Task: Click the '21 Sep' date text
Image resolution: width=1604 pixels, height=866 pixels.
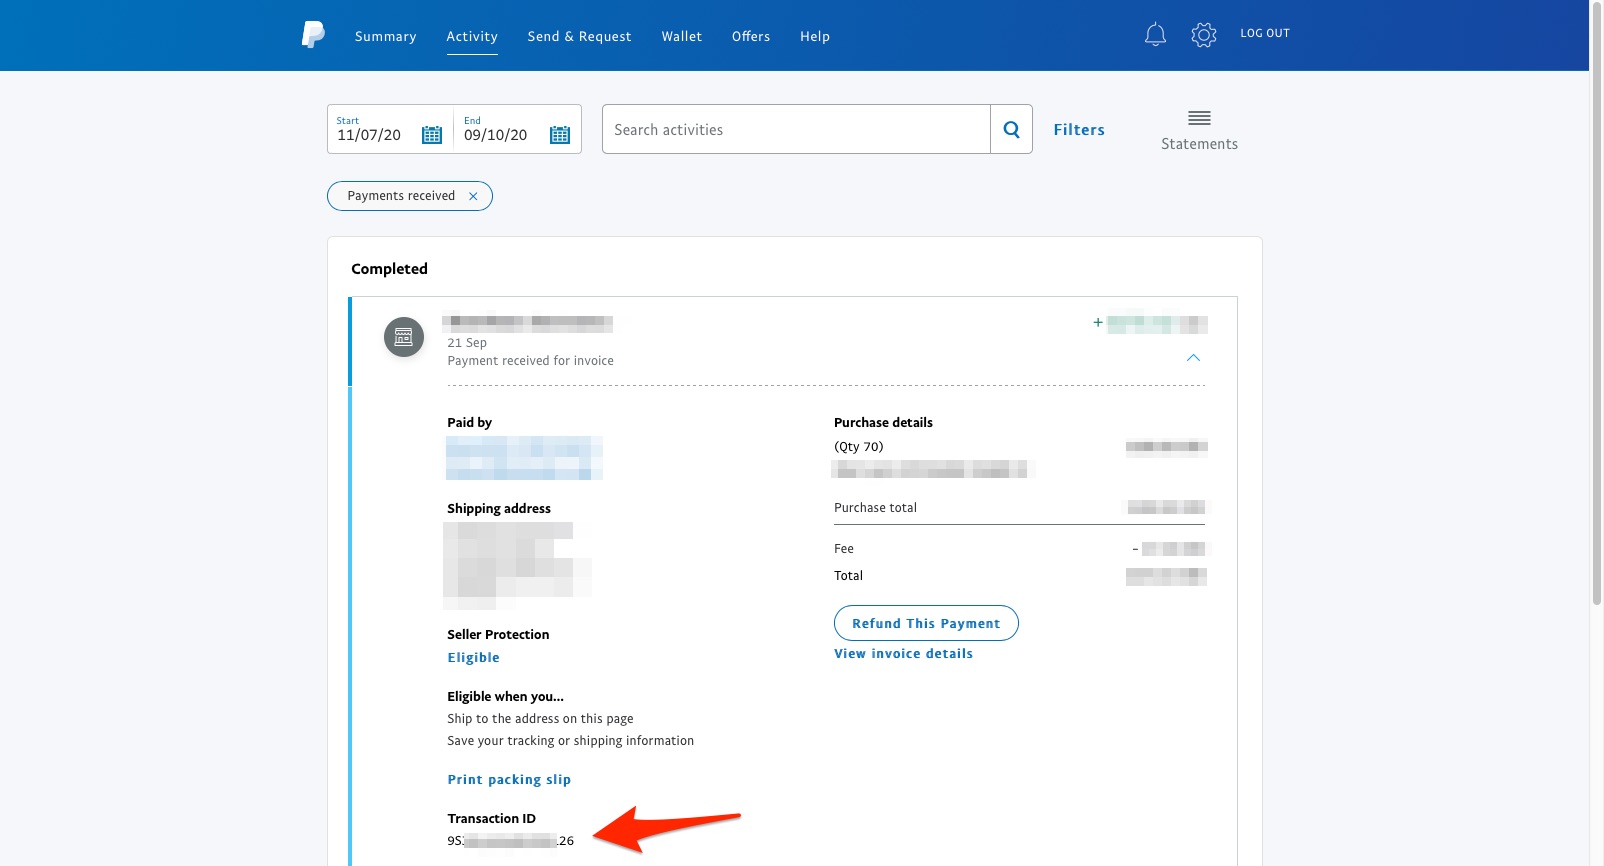Action: (467, 343)
